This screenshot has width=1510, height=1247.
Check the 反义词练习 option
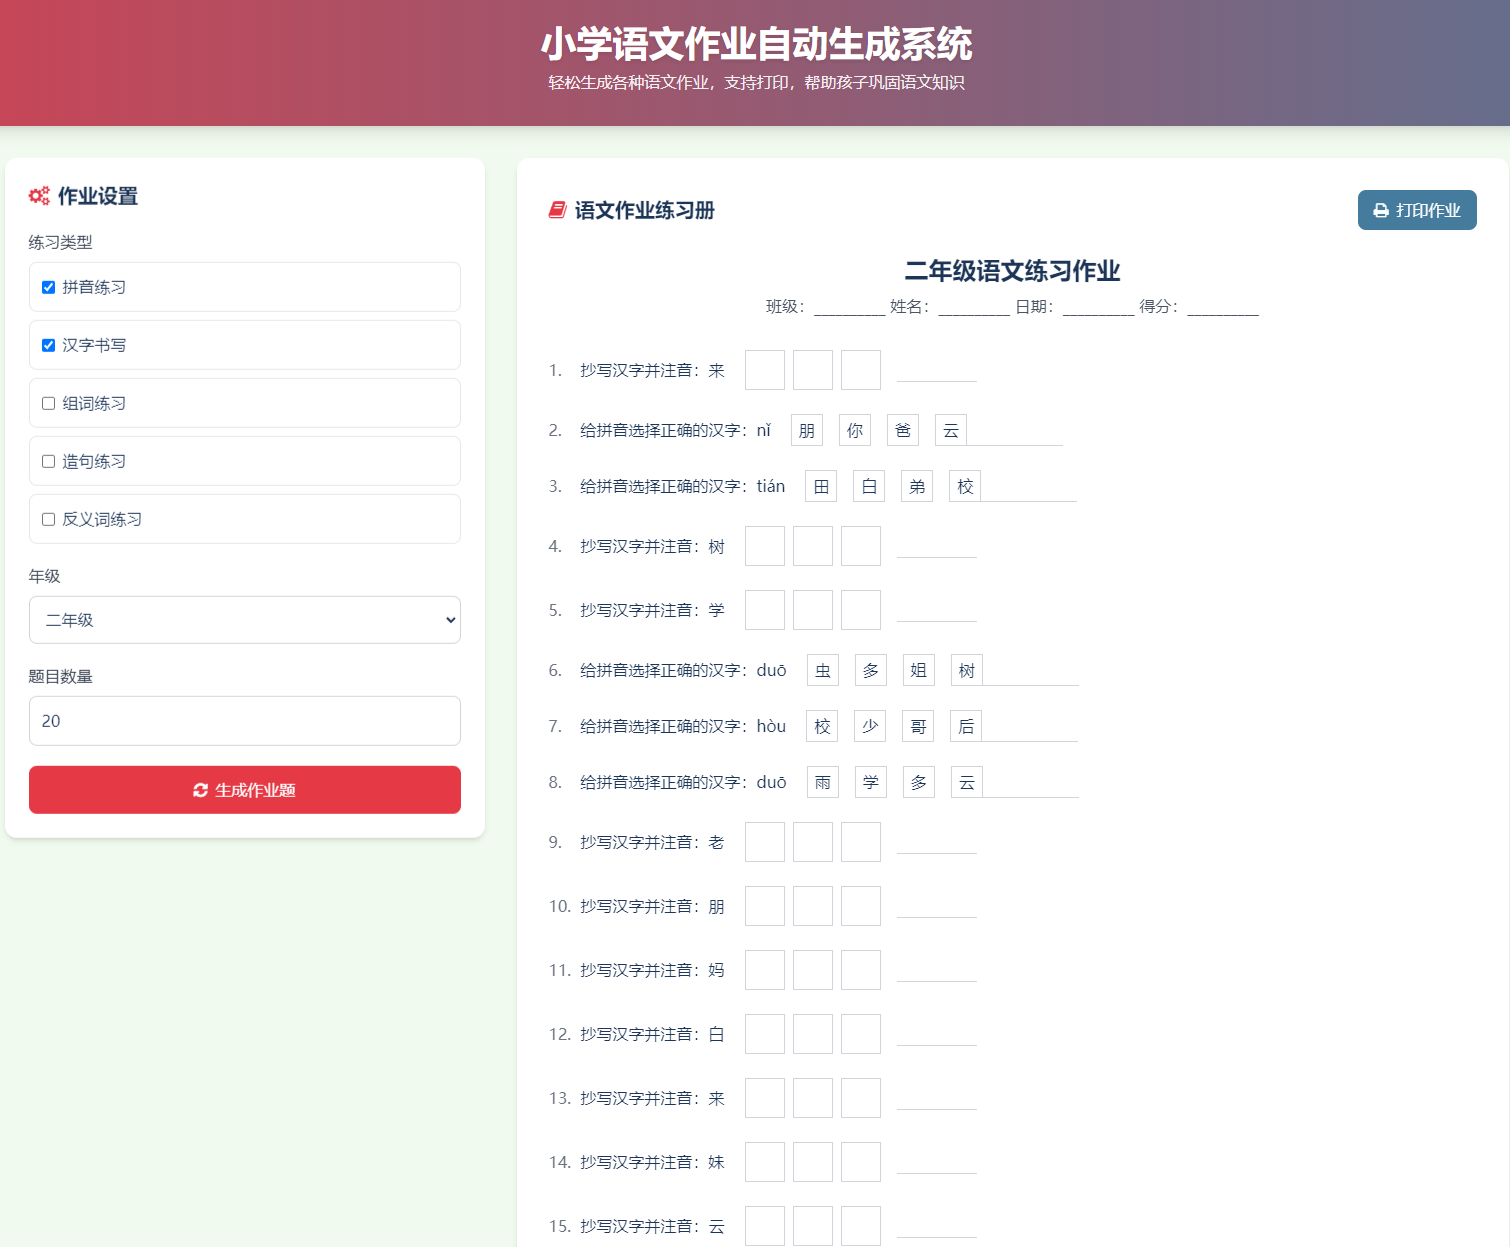coord(48,519)
